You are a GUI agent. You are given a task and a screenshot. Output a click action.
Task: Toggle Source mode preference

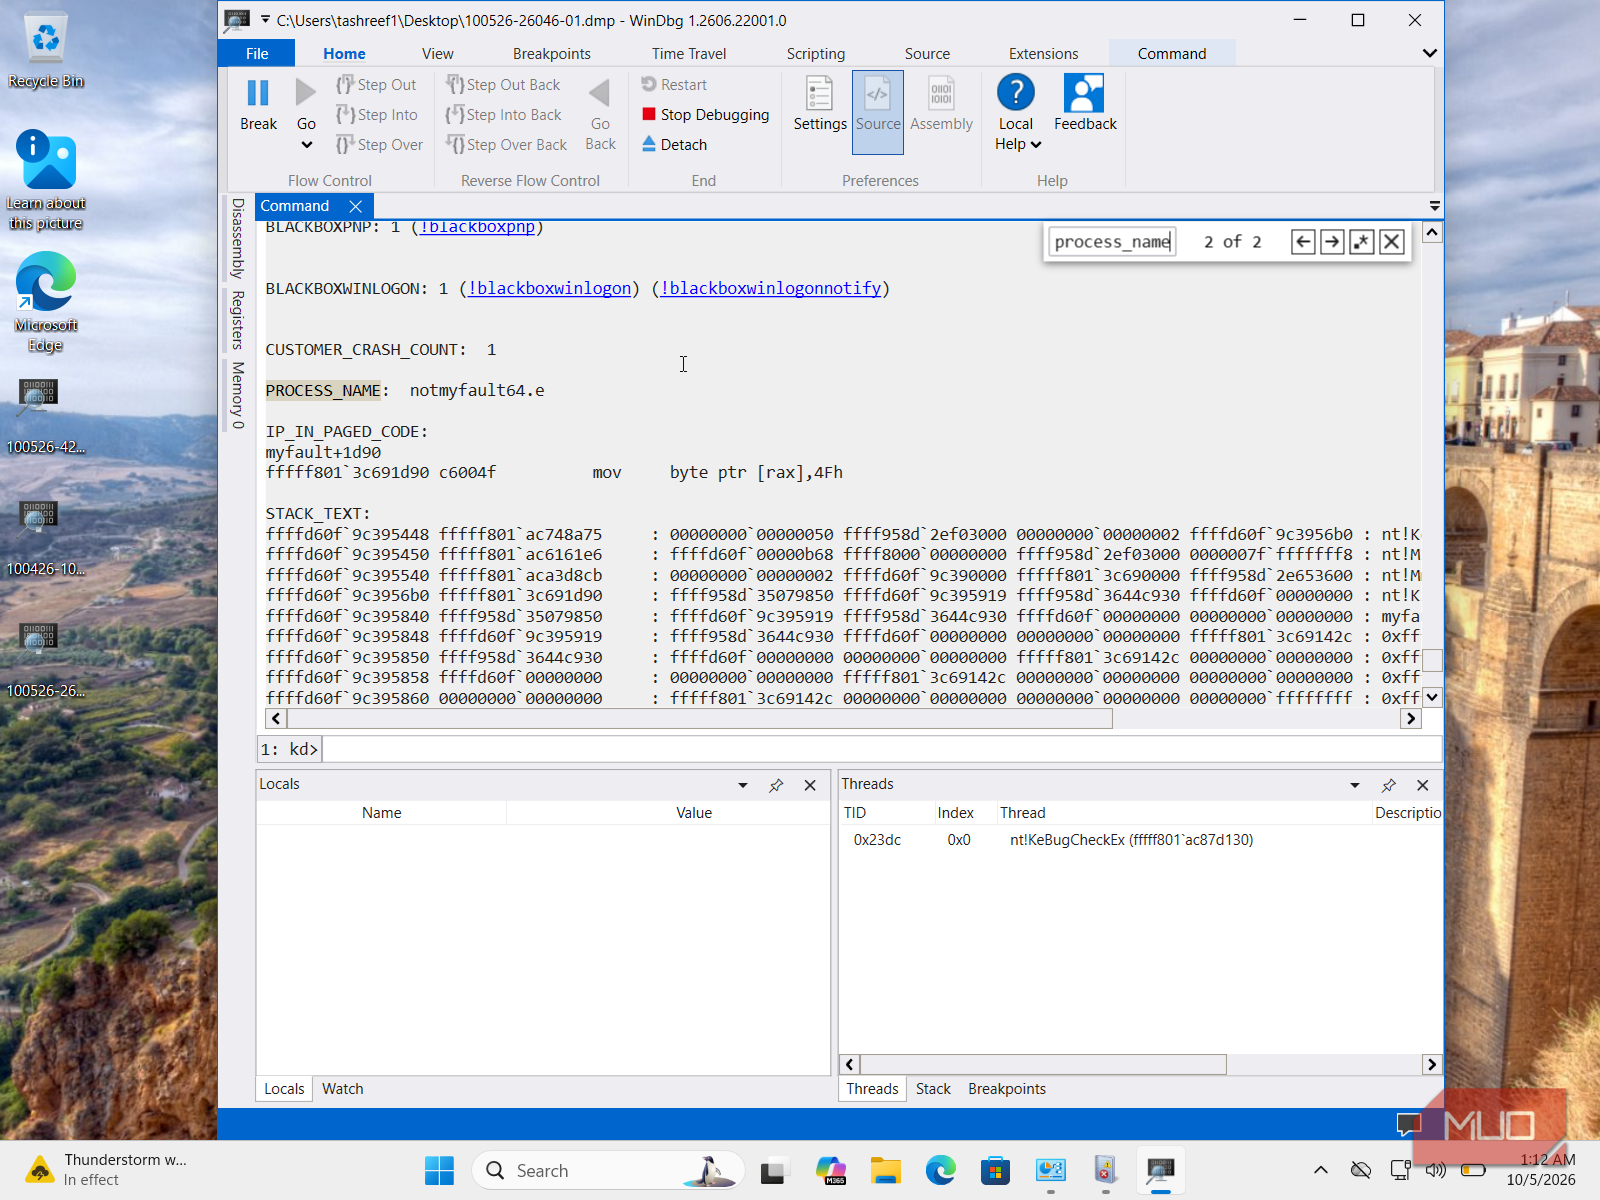[878, 112]
